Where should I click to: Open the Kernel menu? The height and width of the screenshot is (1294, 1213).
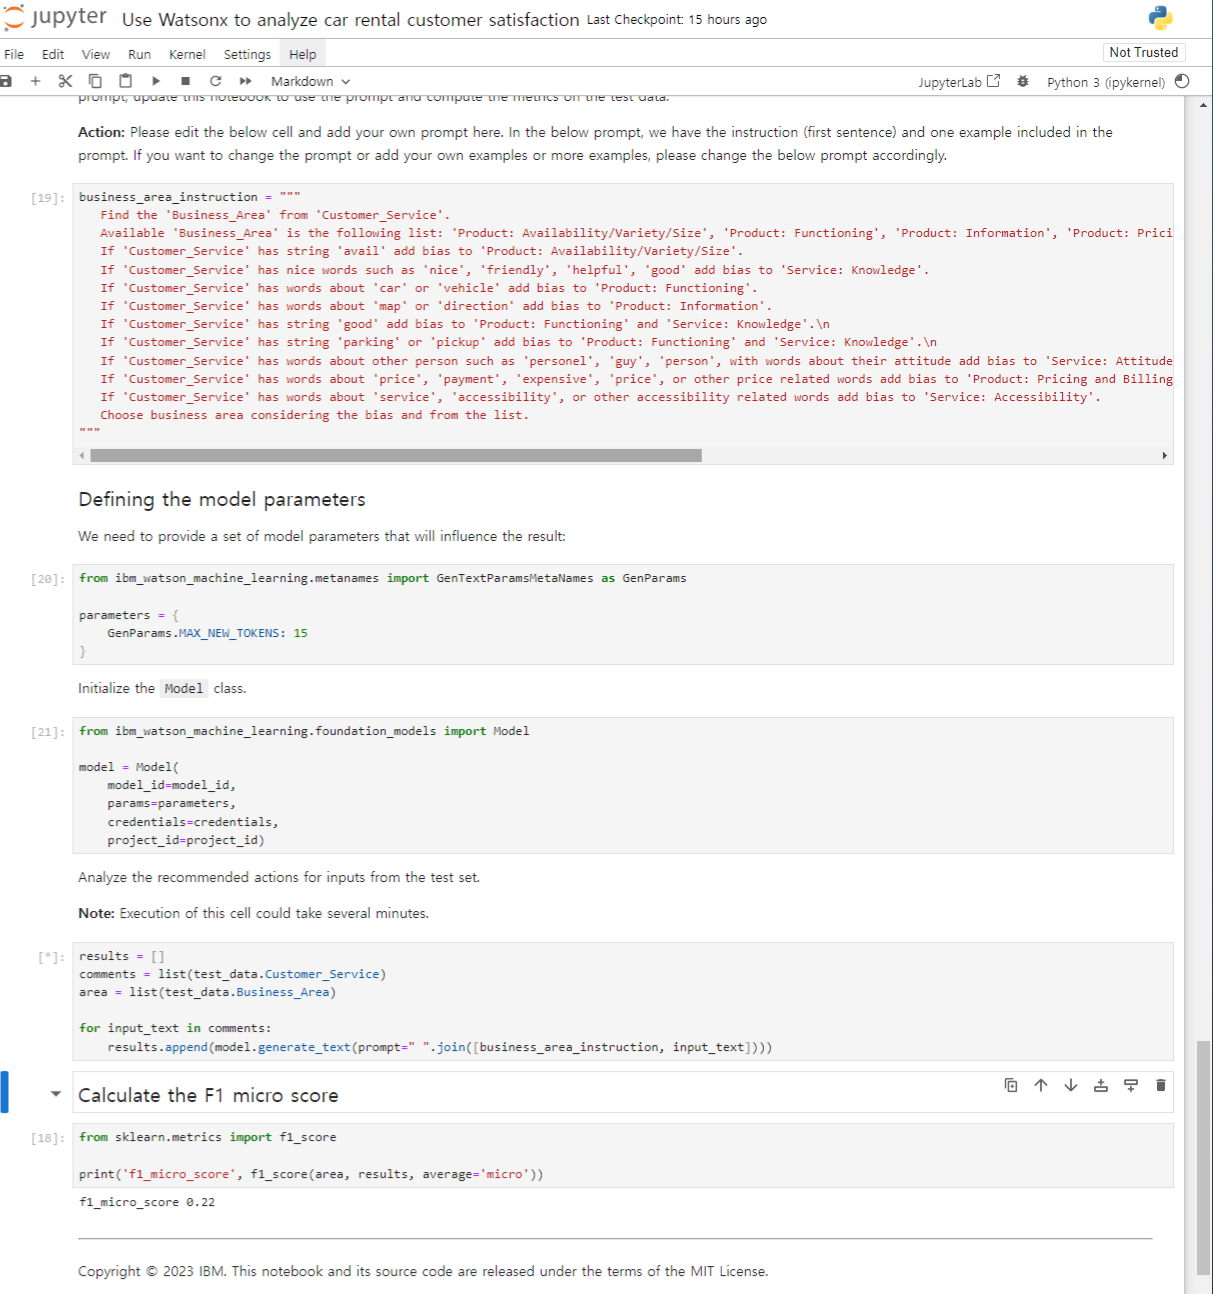click(187, 54)
